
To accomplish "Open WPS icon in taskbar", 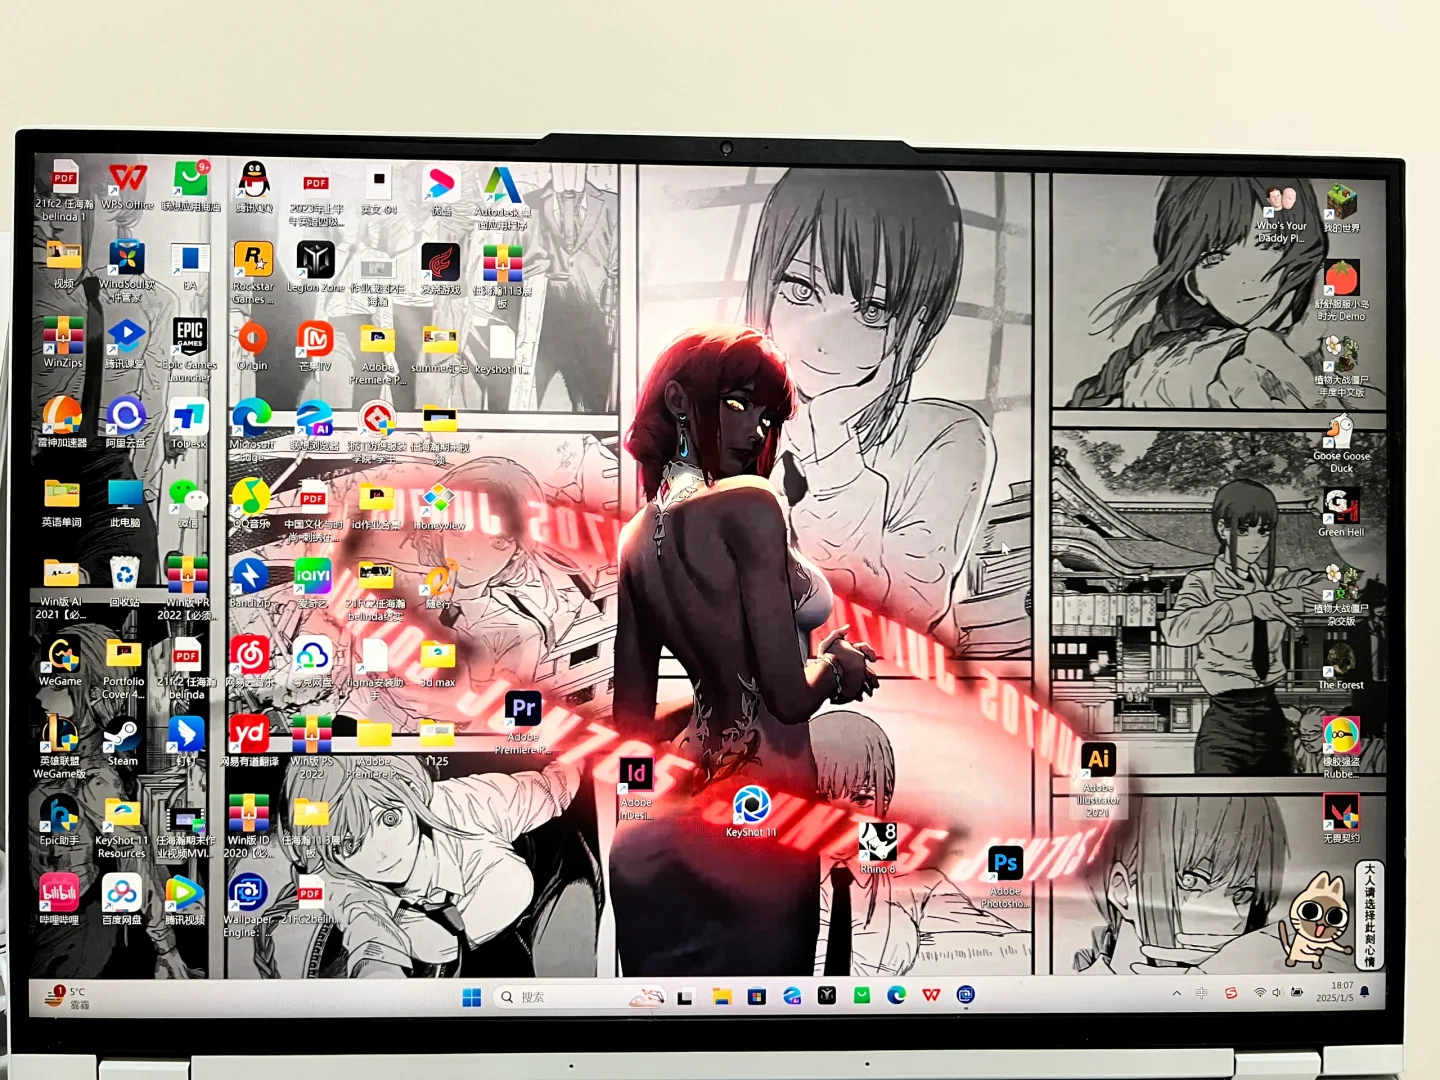I will point(931,995).
